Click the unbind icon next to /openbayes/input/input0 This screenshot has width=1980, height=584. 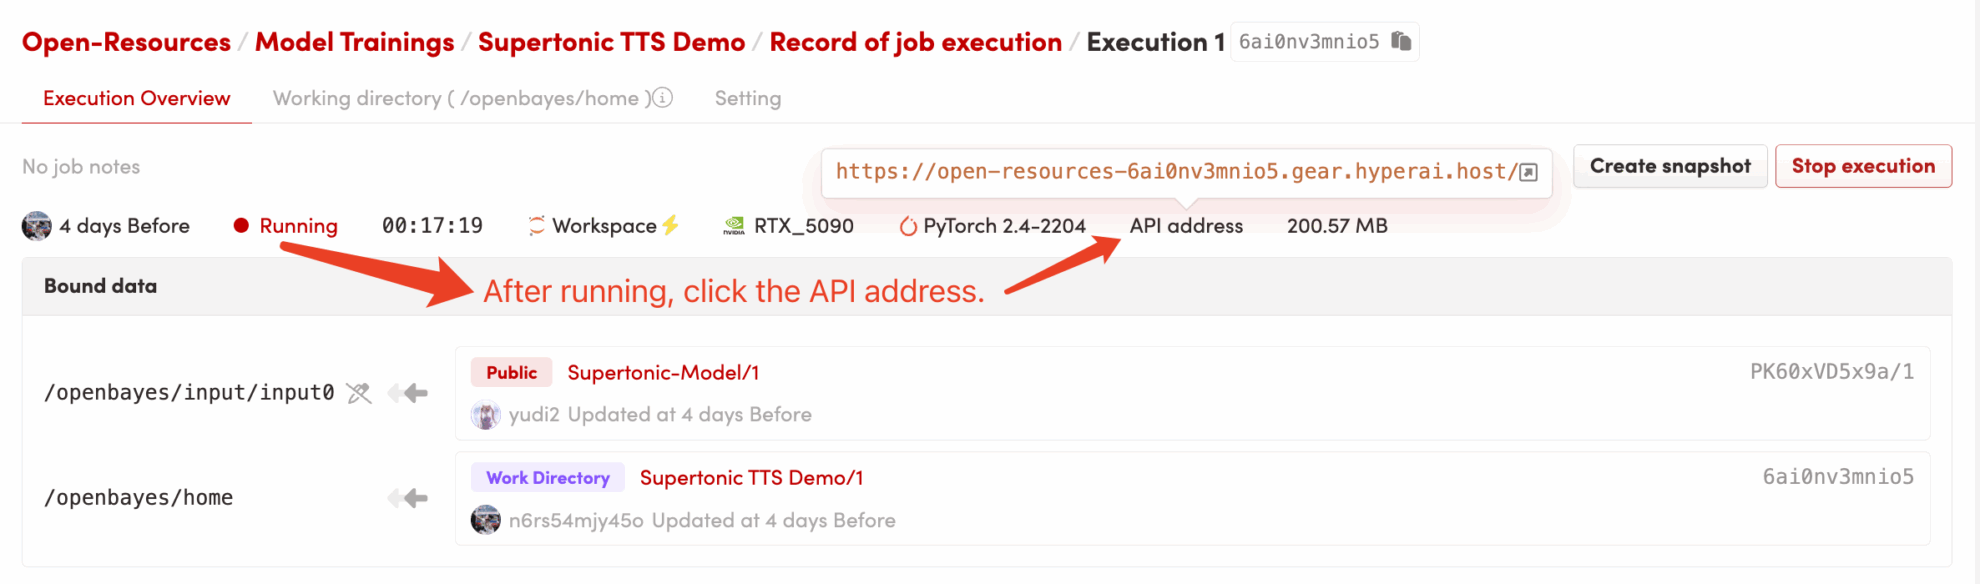[359, 393]
